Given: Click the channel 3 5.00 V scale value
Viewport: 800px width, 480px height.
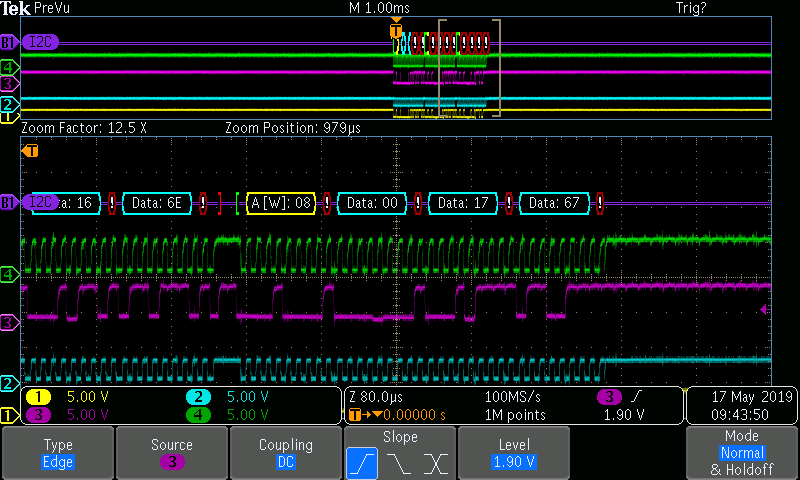Looking at the screenshot, I should coord(88,415).
